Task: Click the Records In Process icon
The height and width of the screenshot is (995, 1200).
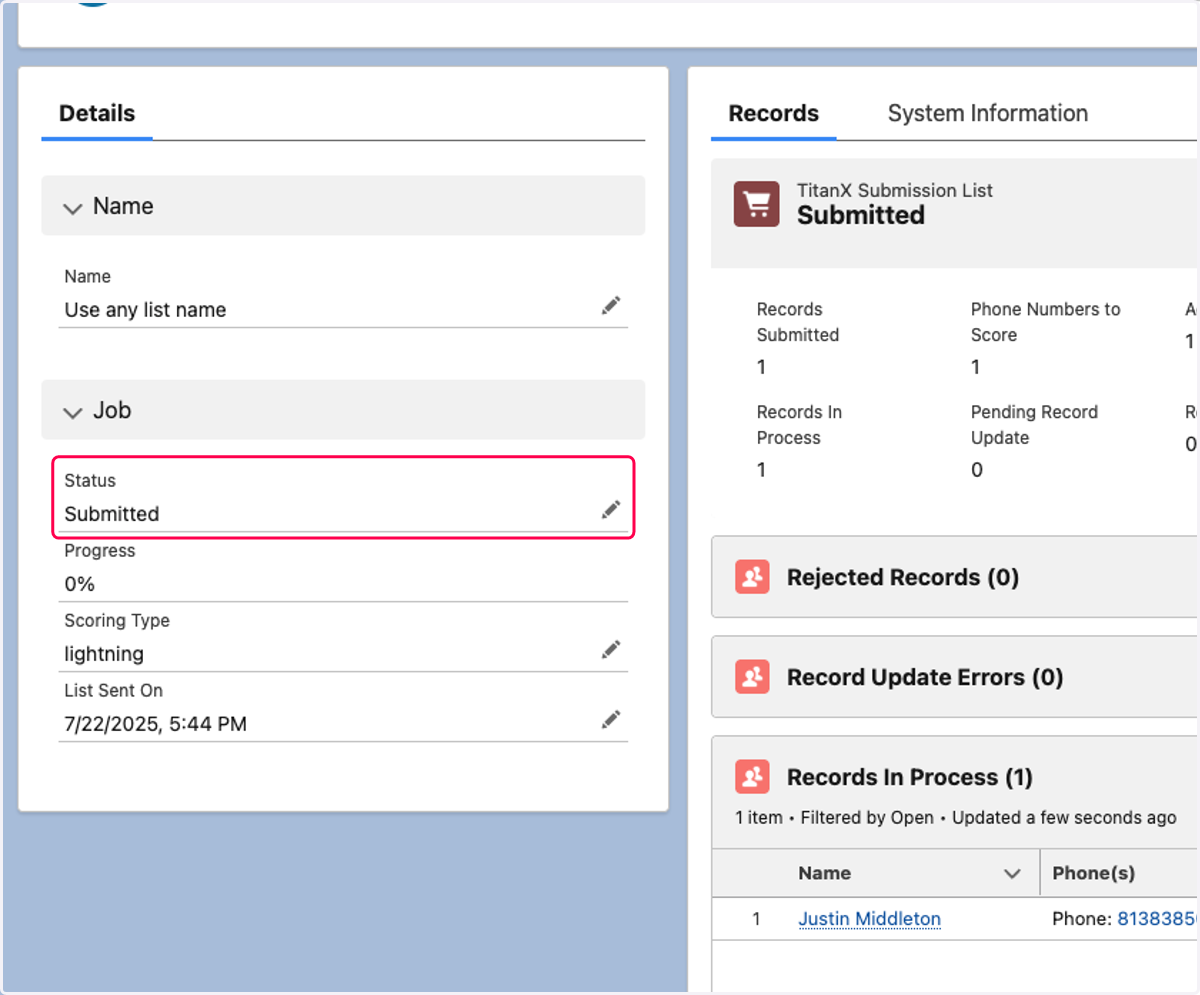Action: (752, 777)
